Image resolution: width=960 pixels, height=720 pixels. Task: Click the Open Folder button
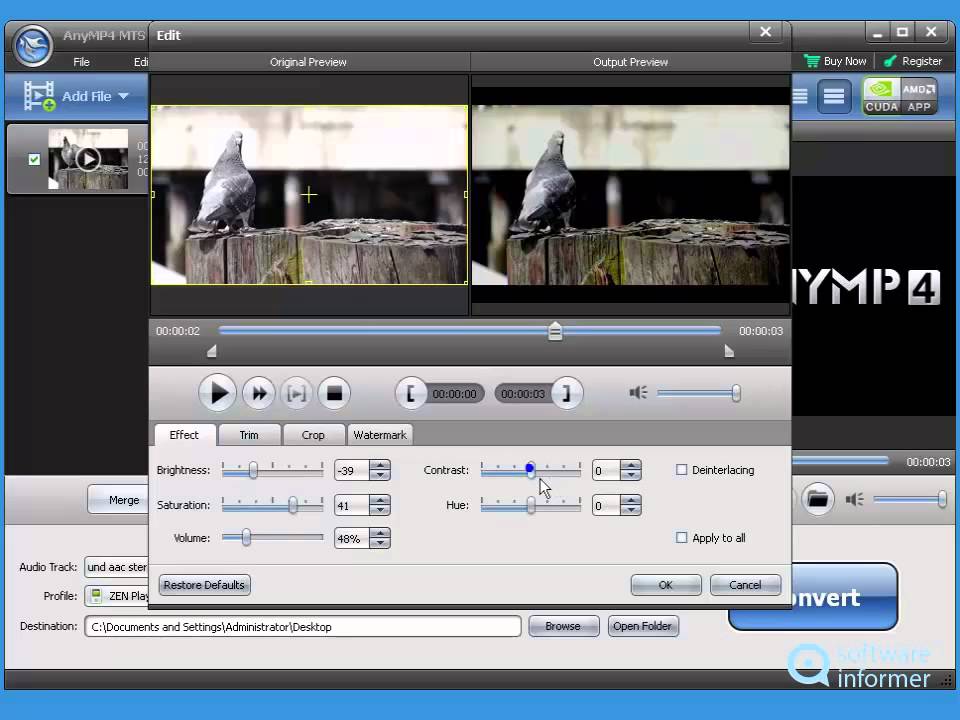(643, 626)
